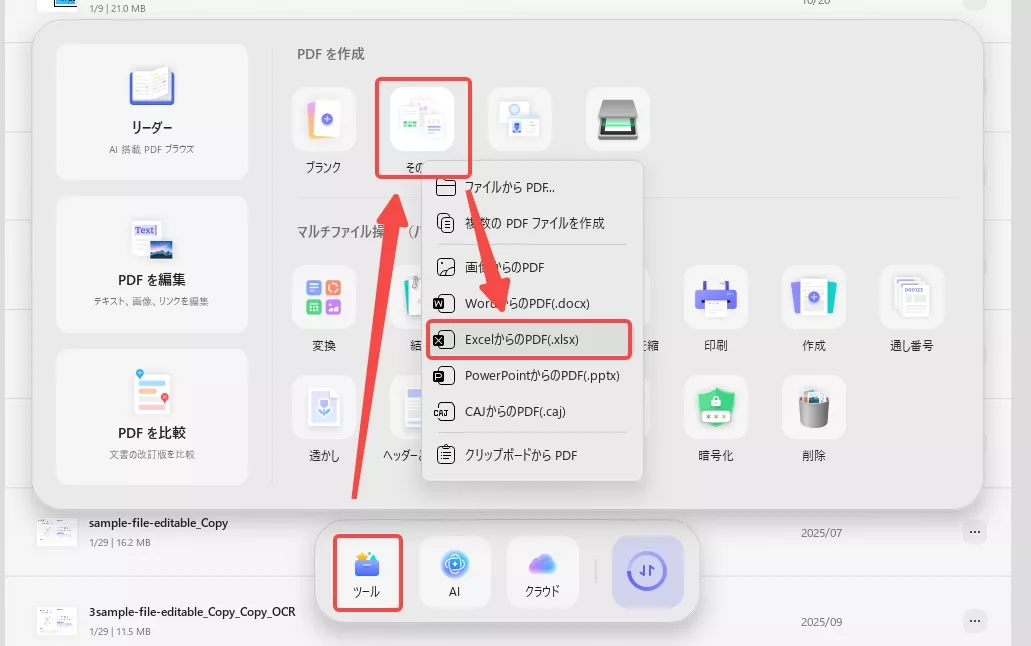Click the PowerPoint icon in the menu
The width and height of the screenshot is (1031, 646).
click(444, 376)
